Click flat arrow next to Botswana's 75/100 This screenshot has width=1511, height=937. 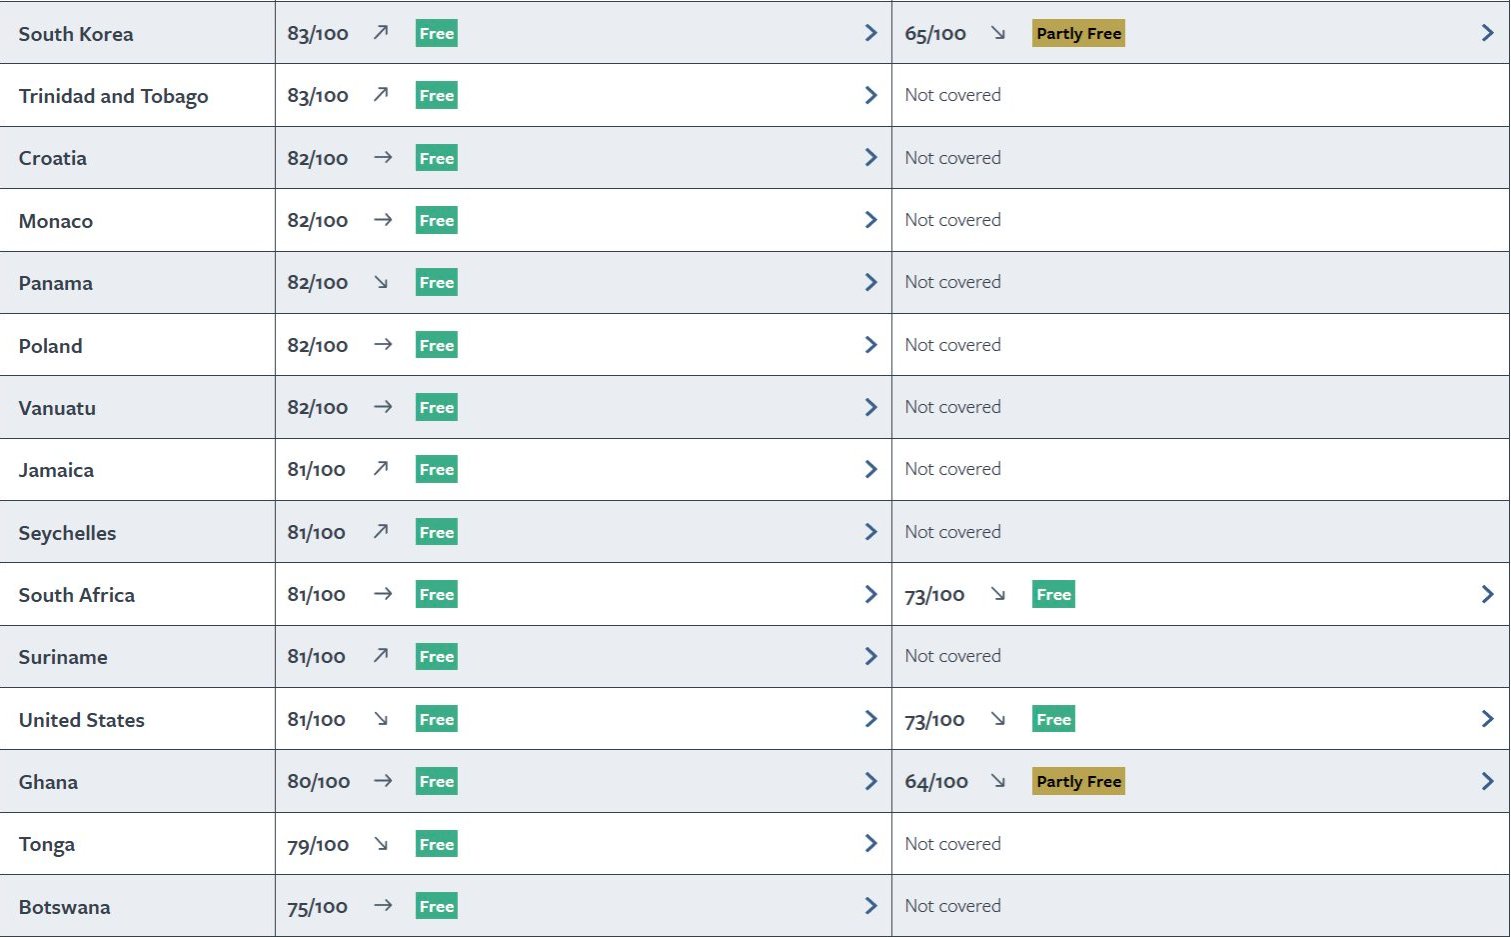tap(382, 906)
